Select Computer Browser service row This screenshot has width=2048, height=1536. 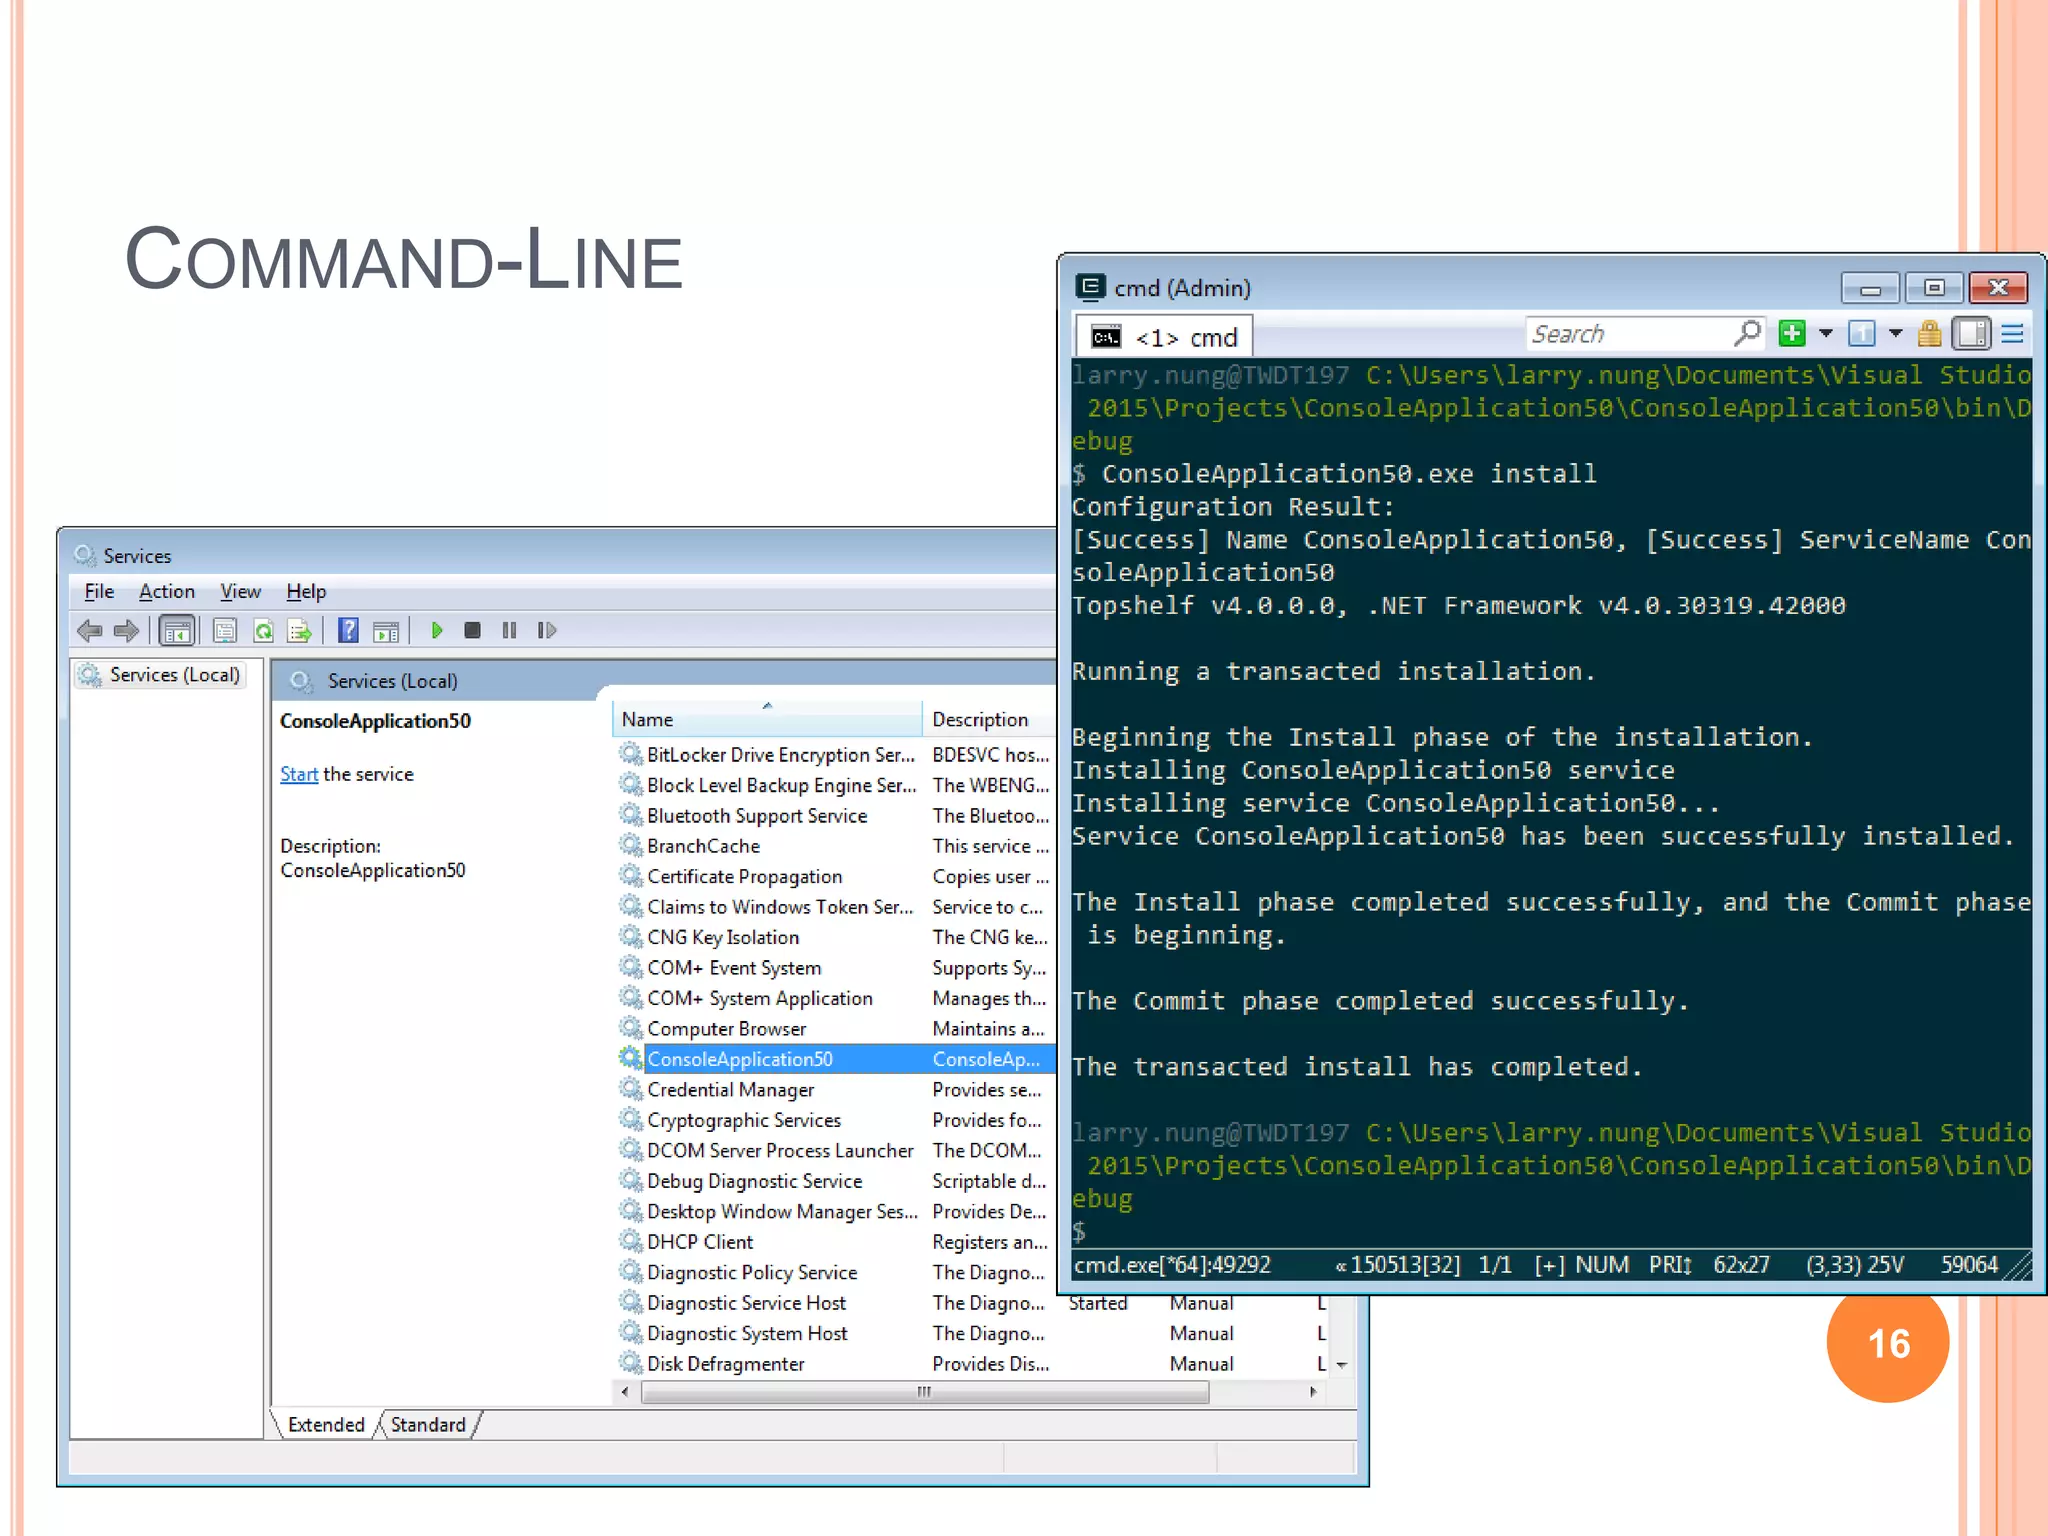(x=836, y=1029)
